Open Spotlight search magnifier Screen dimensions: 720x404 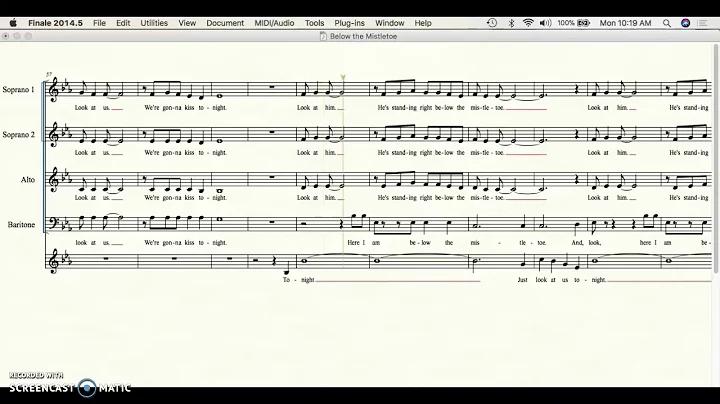(x=667, y=23)
